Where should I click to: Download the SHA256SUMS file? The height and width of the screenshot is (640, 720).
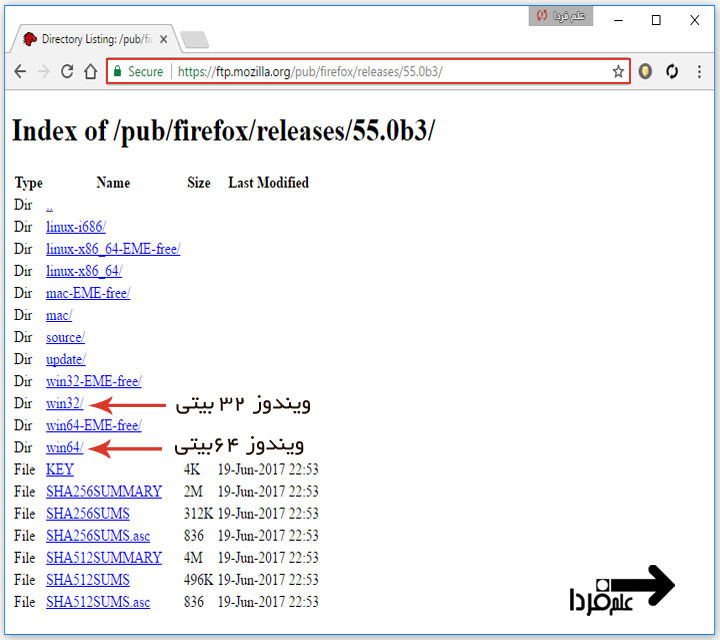pos(87,514)
